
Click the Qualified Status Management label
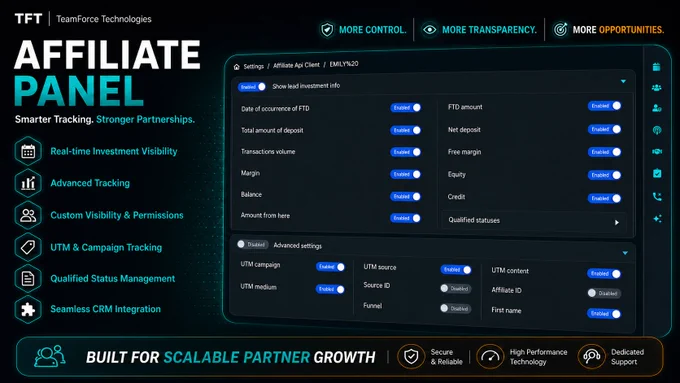pyautogui.click(x=112, y=278)
